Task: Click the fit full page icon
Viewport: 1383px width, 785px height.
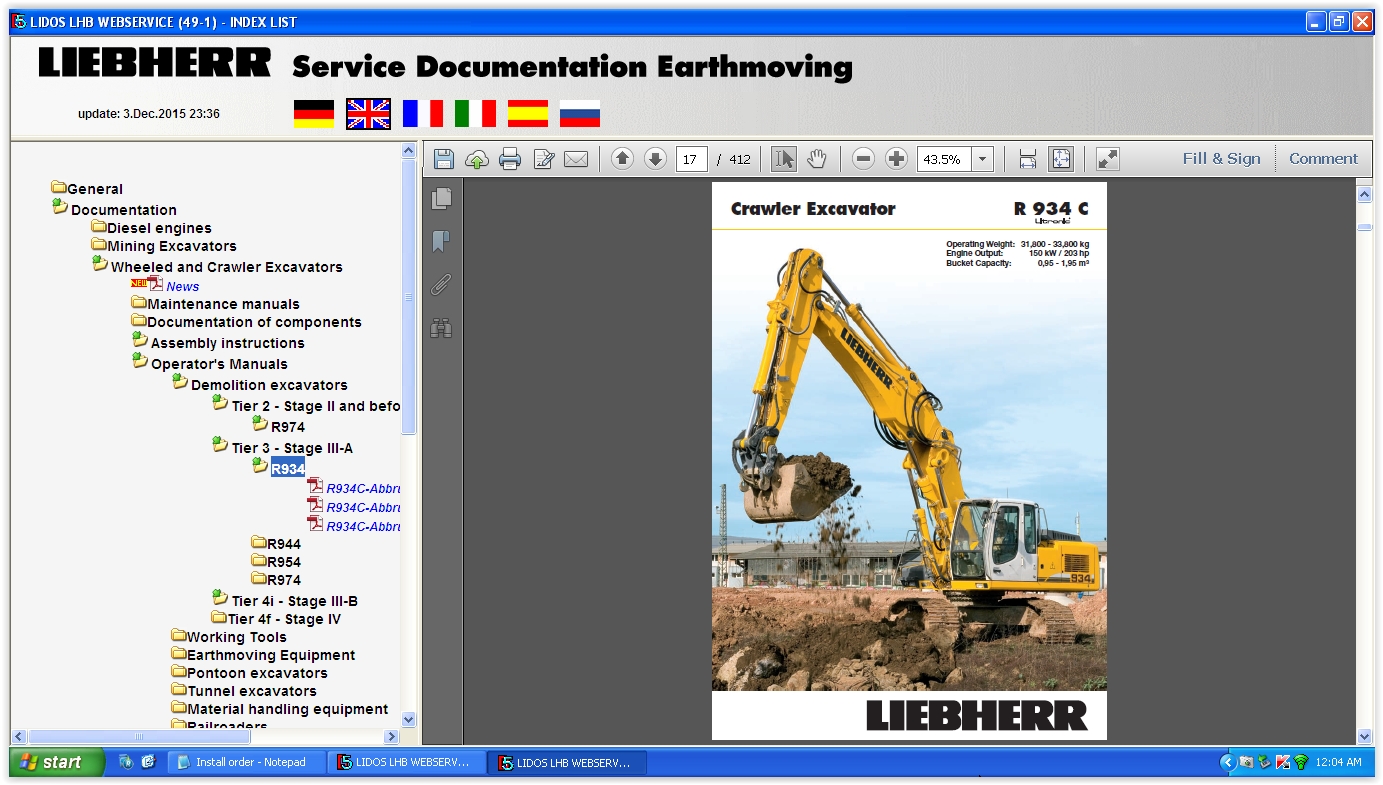Action: pos(1061,159)
